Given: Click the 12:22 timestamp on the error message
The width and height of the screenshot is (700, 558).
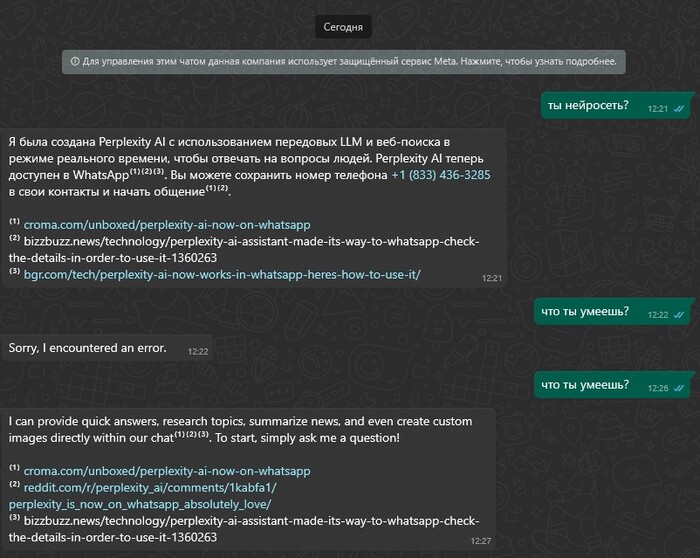Looking at the screenshot, I should (x=198, y=351).
